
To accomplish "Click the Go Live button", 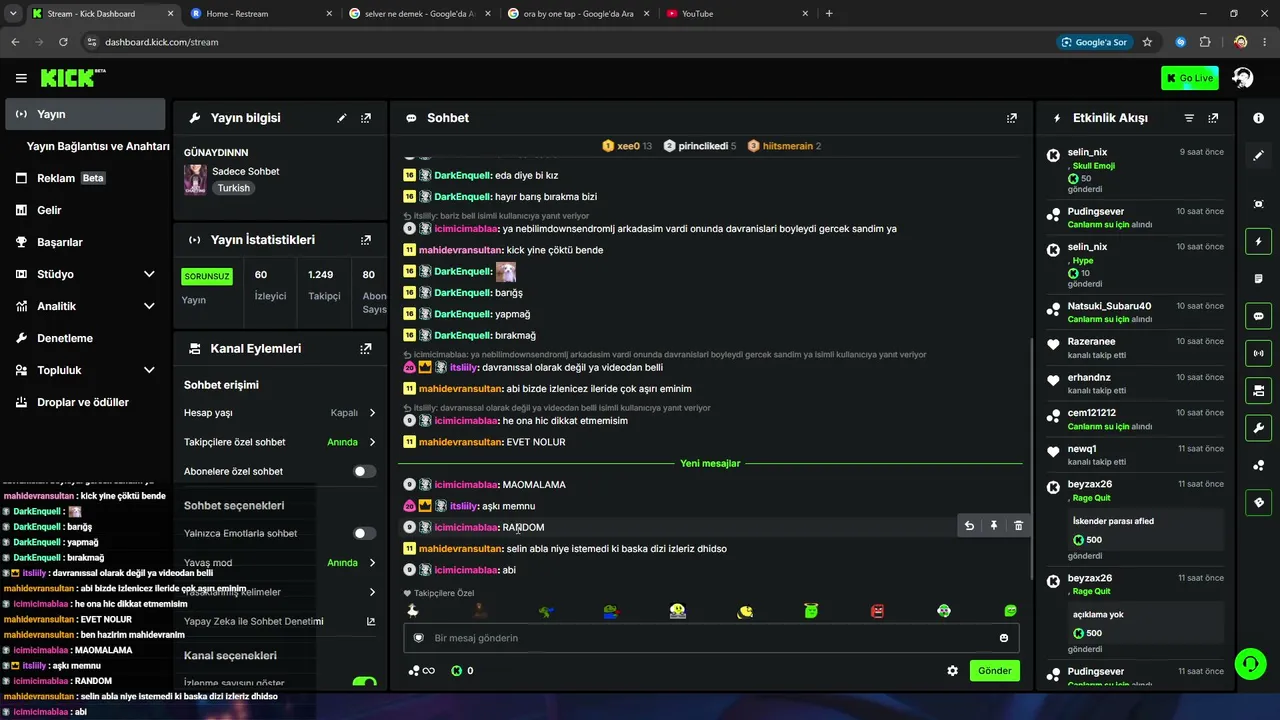I will click(1190, 78).
